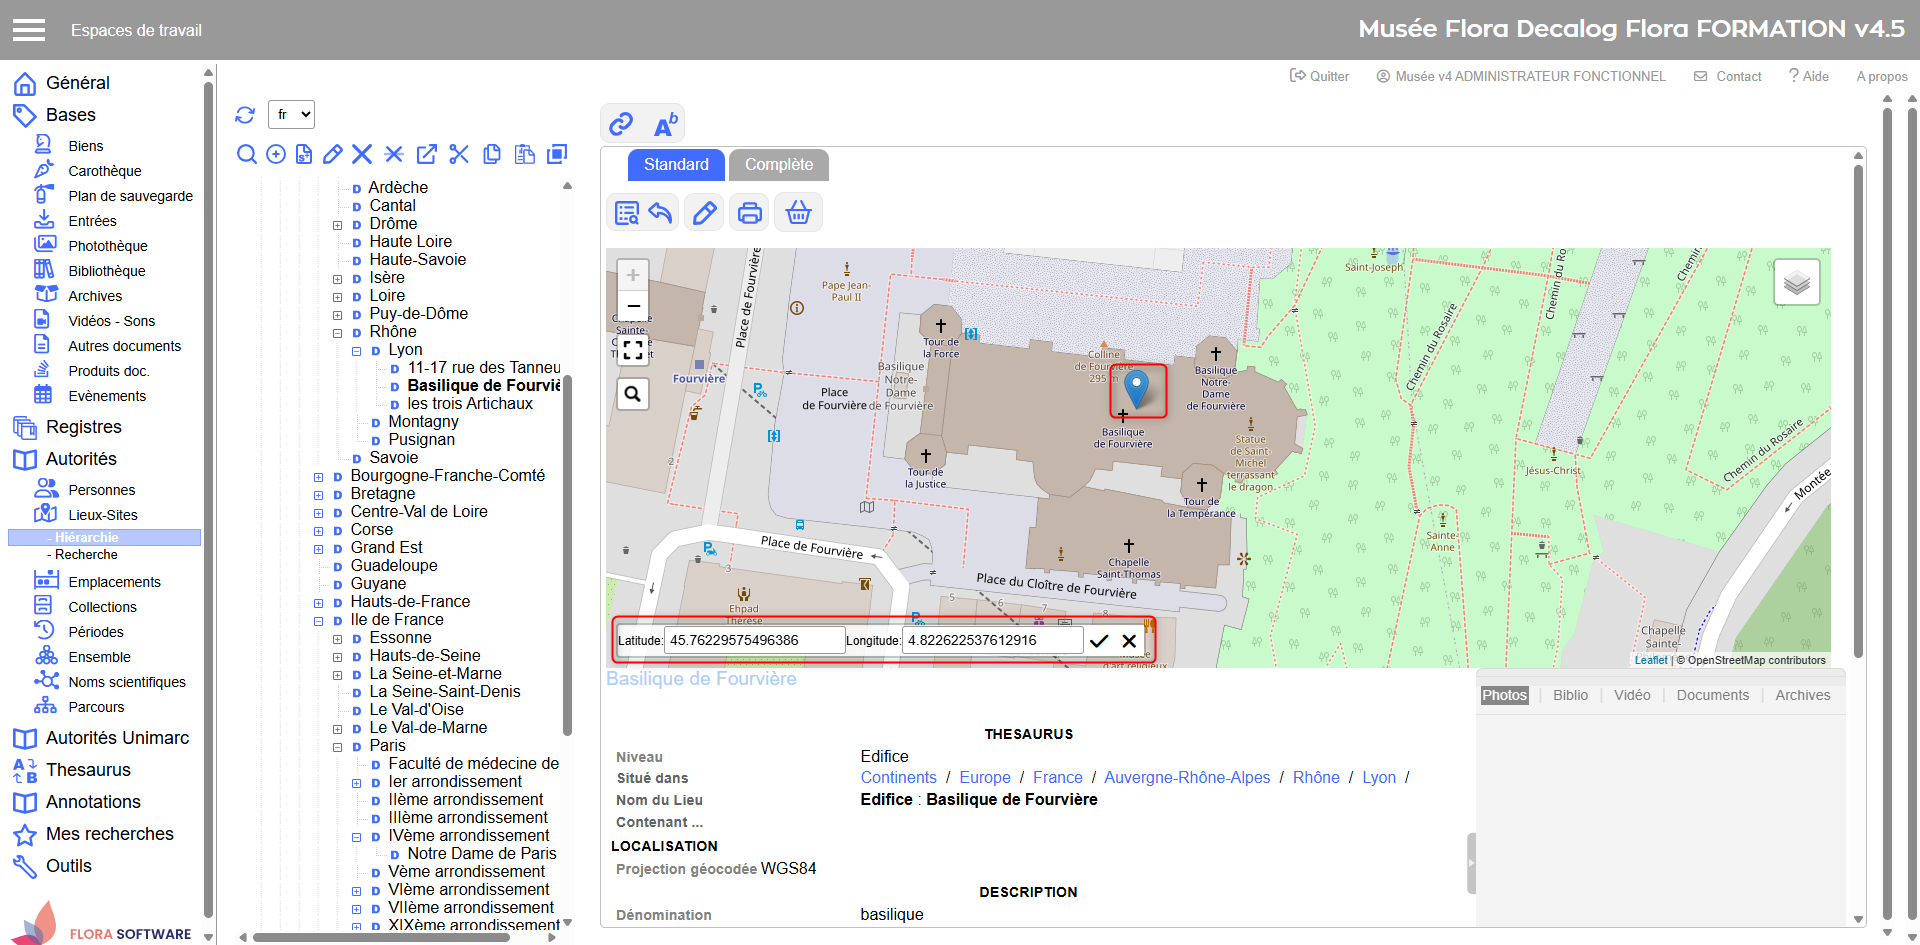Click the basket icon in record toolbar
The height and width of the screenshot is (945, 1920).
click(x=798, y=212)
